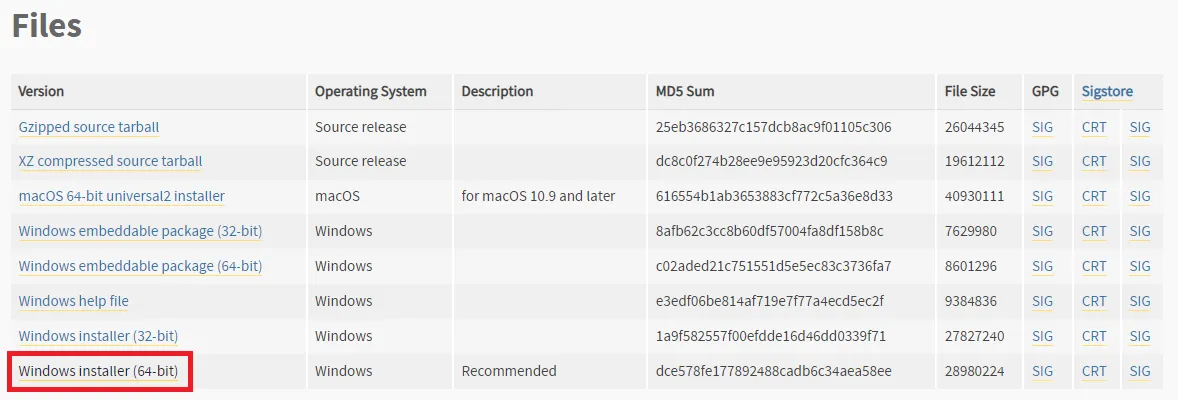This screenshot has width=1178, height=400.
Task: Open Sigstore CRT for Gzipped source tarball
Action: 1094,127
